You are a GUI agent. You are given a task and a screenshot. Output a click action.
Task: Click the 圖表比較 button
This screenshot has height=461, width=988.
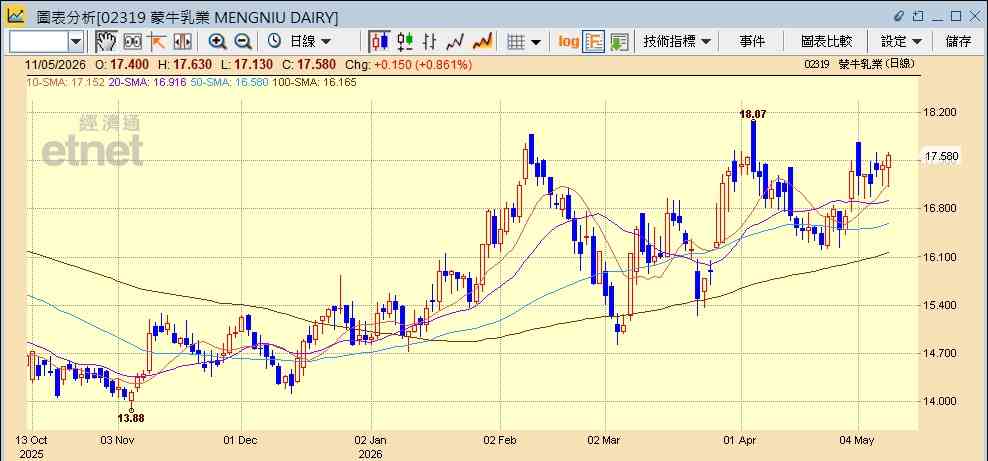click(827, 42)
